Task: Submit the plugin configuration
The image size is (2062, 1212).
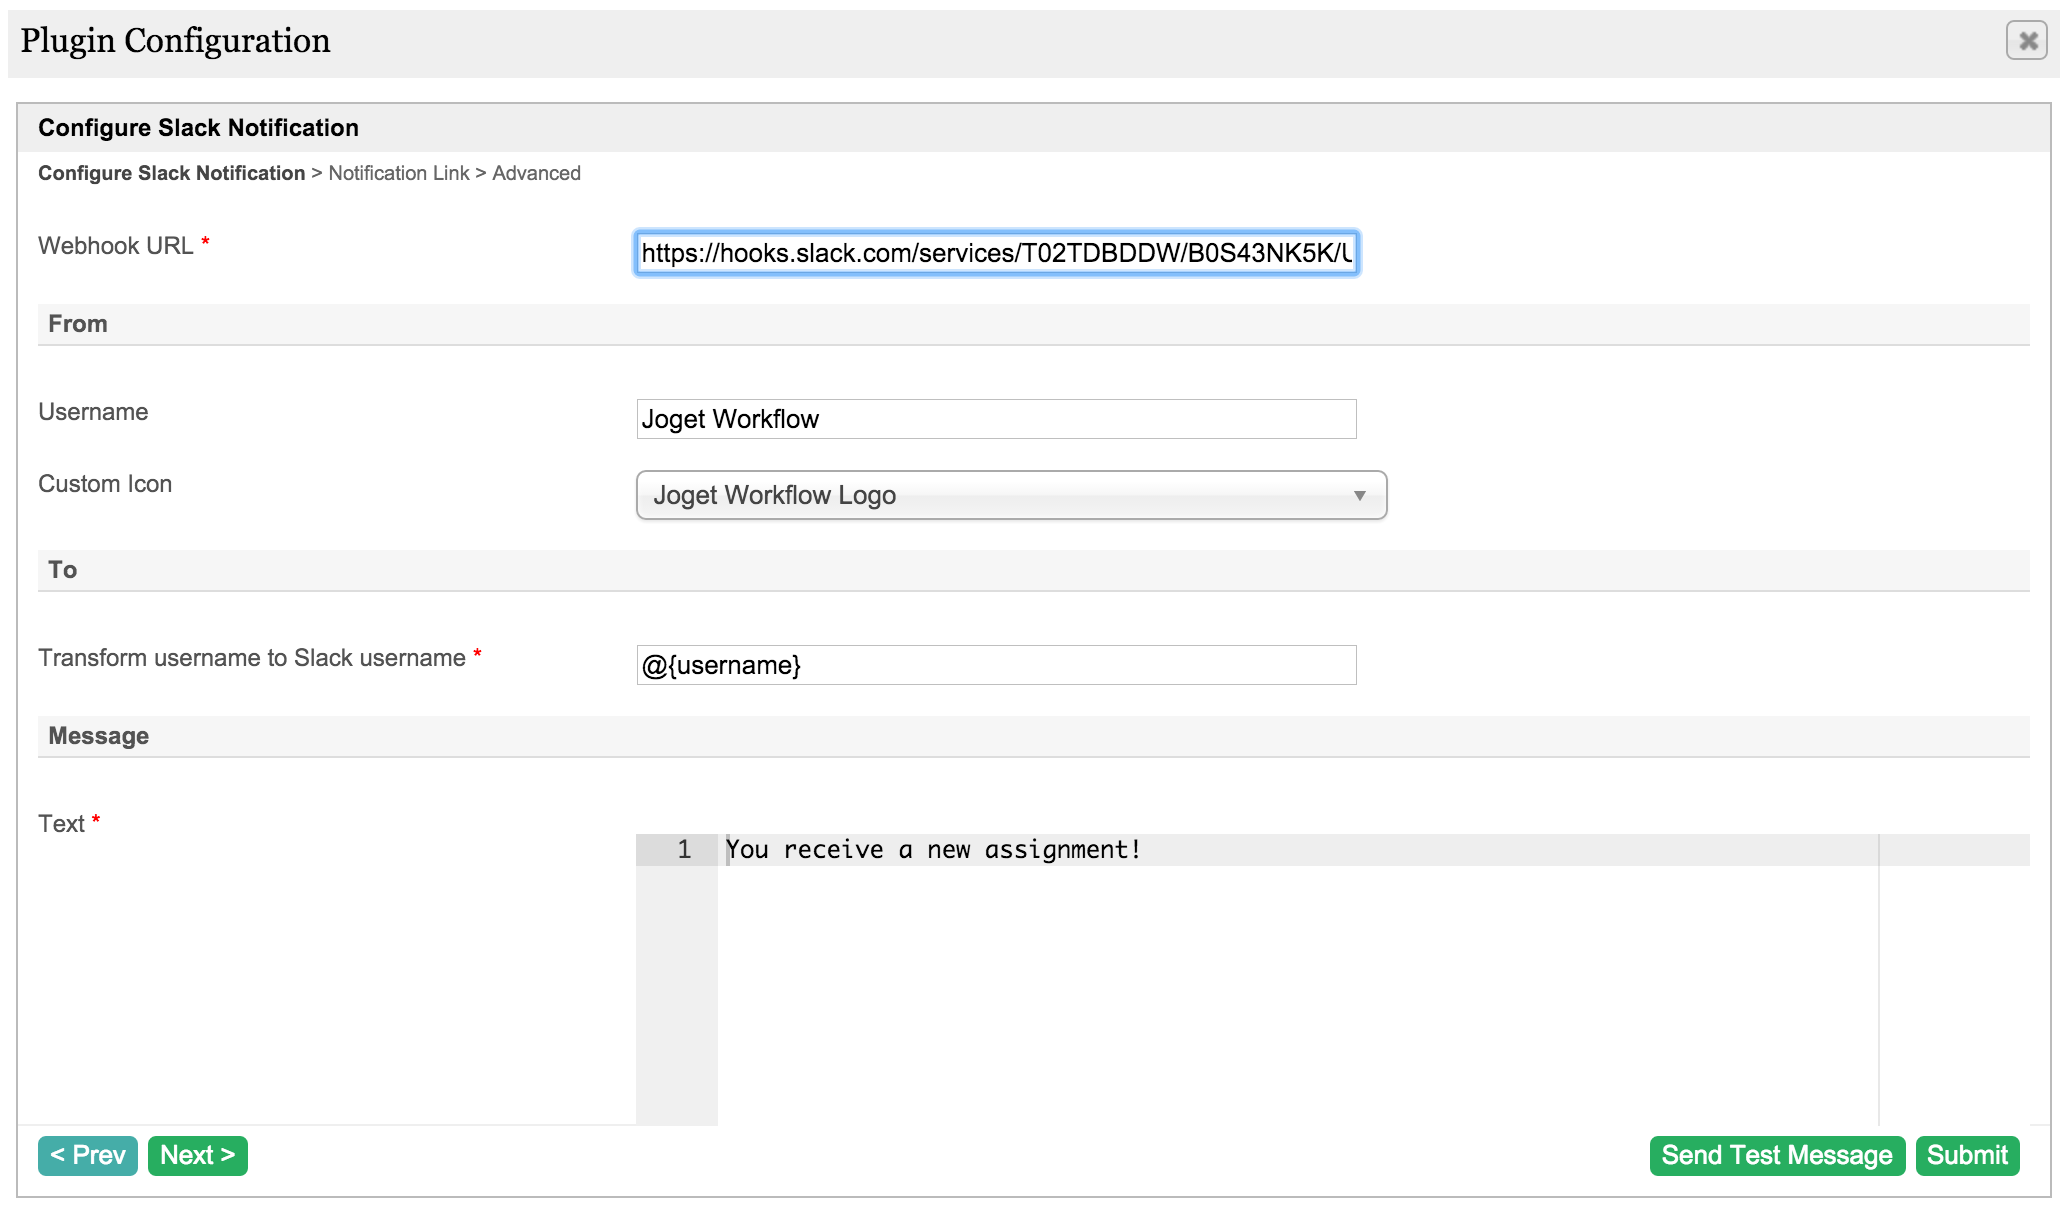Action: tap(1966, 1155)
